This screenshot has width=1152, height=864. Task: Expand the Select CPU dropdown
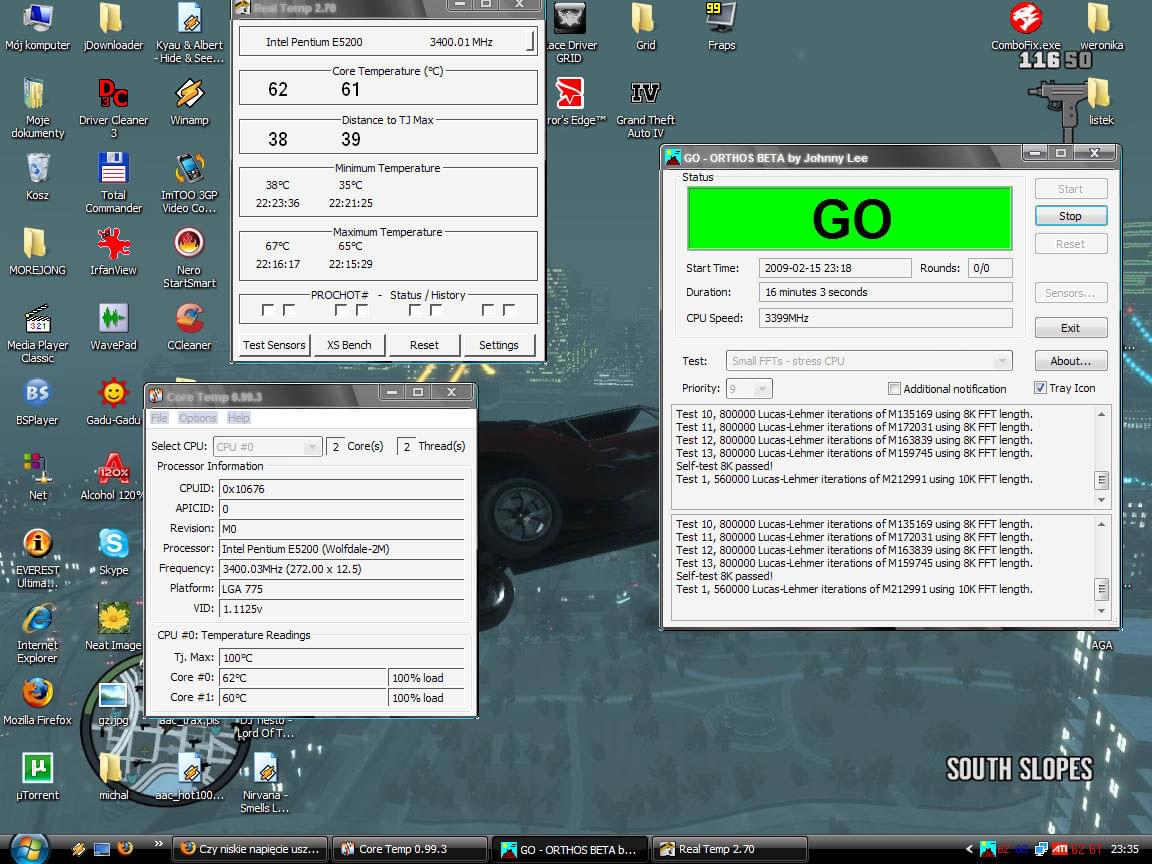pyautogui.click(x=267, y=446)
